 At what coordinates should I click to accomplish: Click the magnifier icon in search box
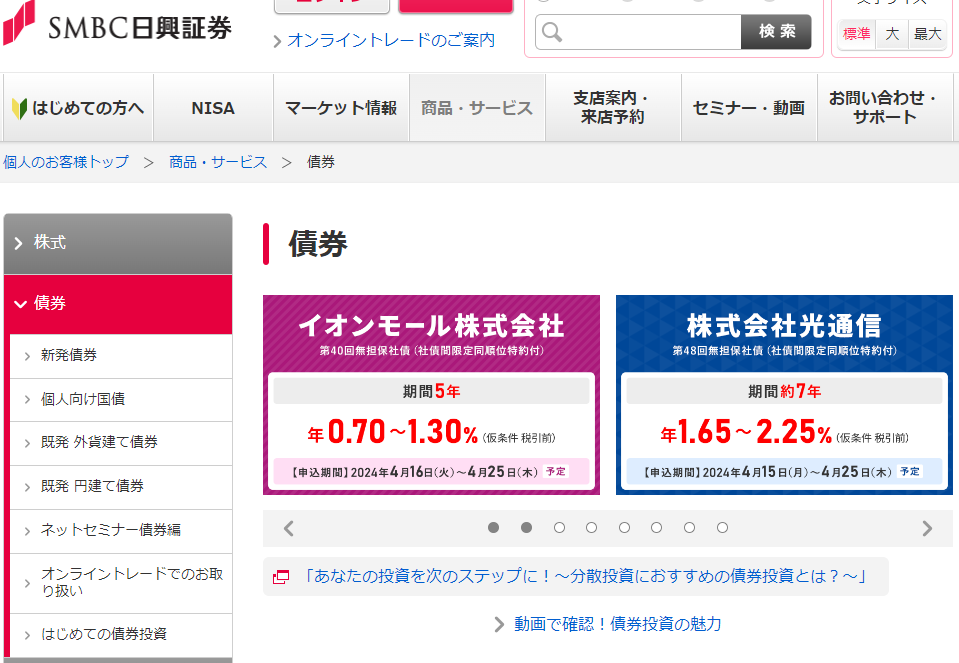tap(552, 32)
